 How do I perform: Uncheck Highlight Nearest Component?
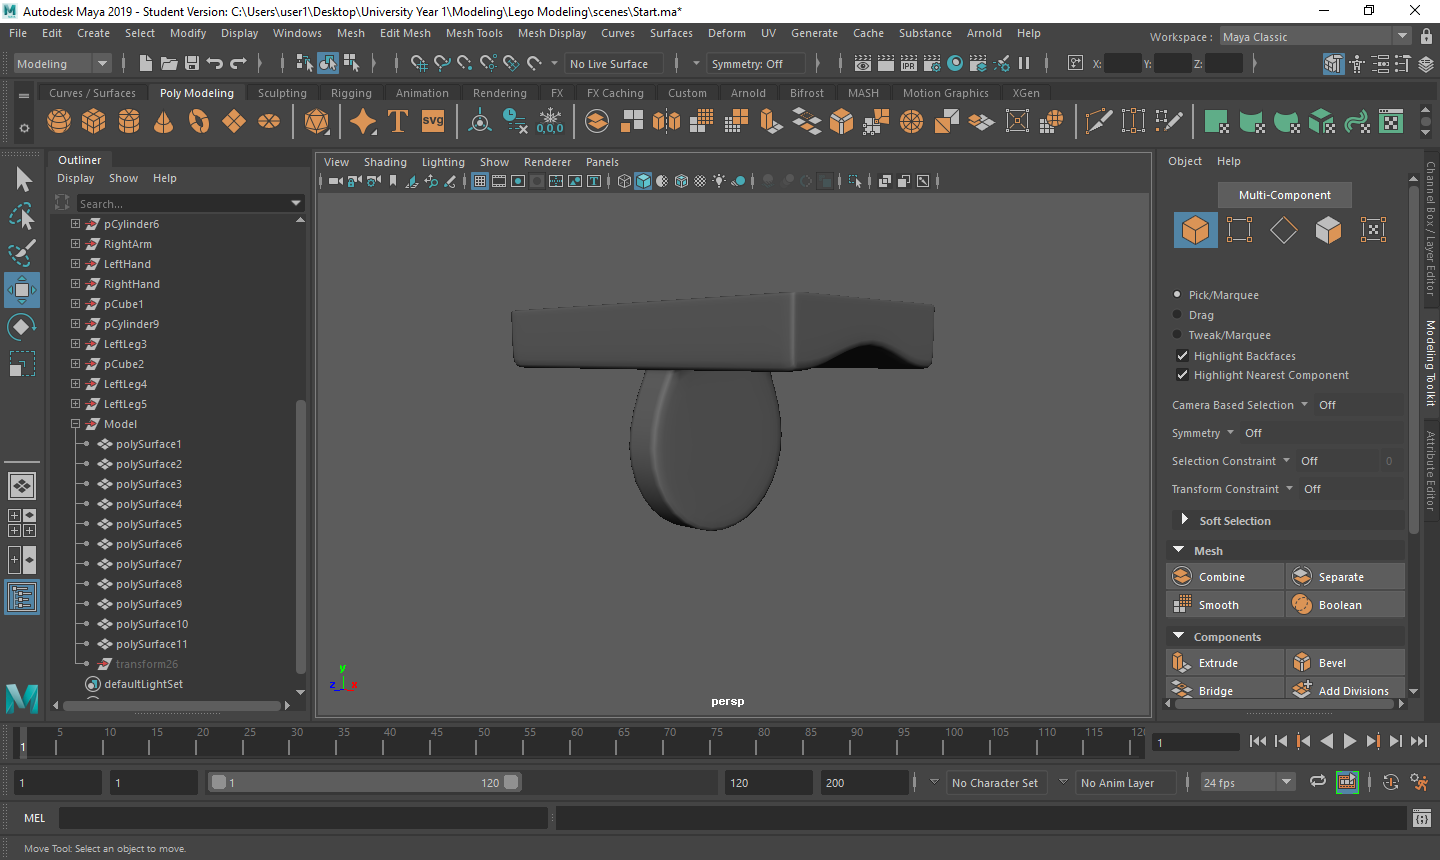click(x=1182, y=375)
